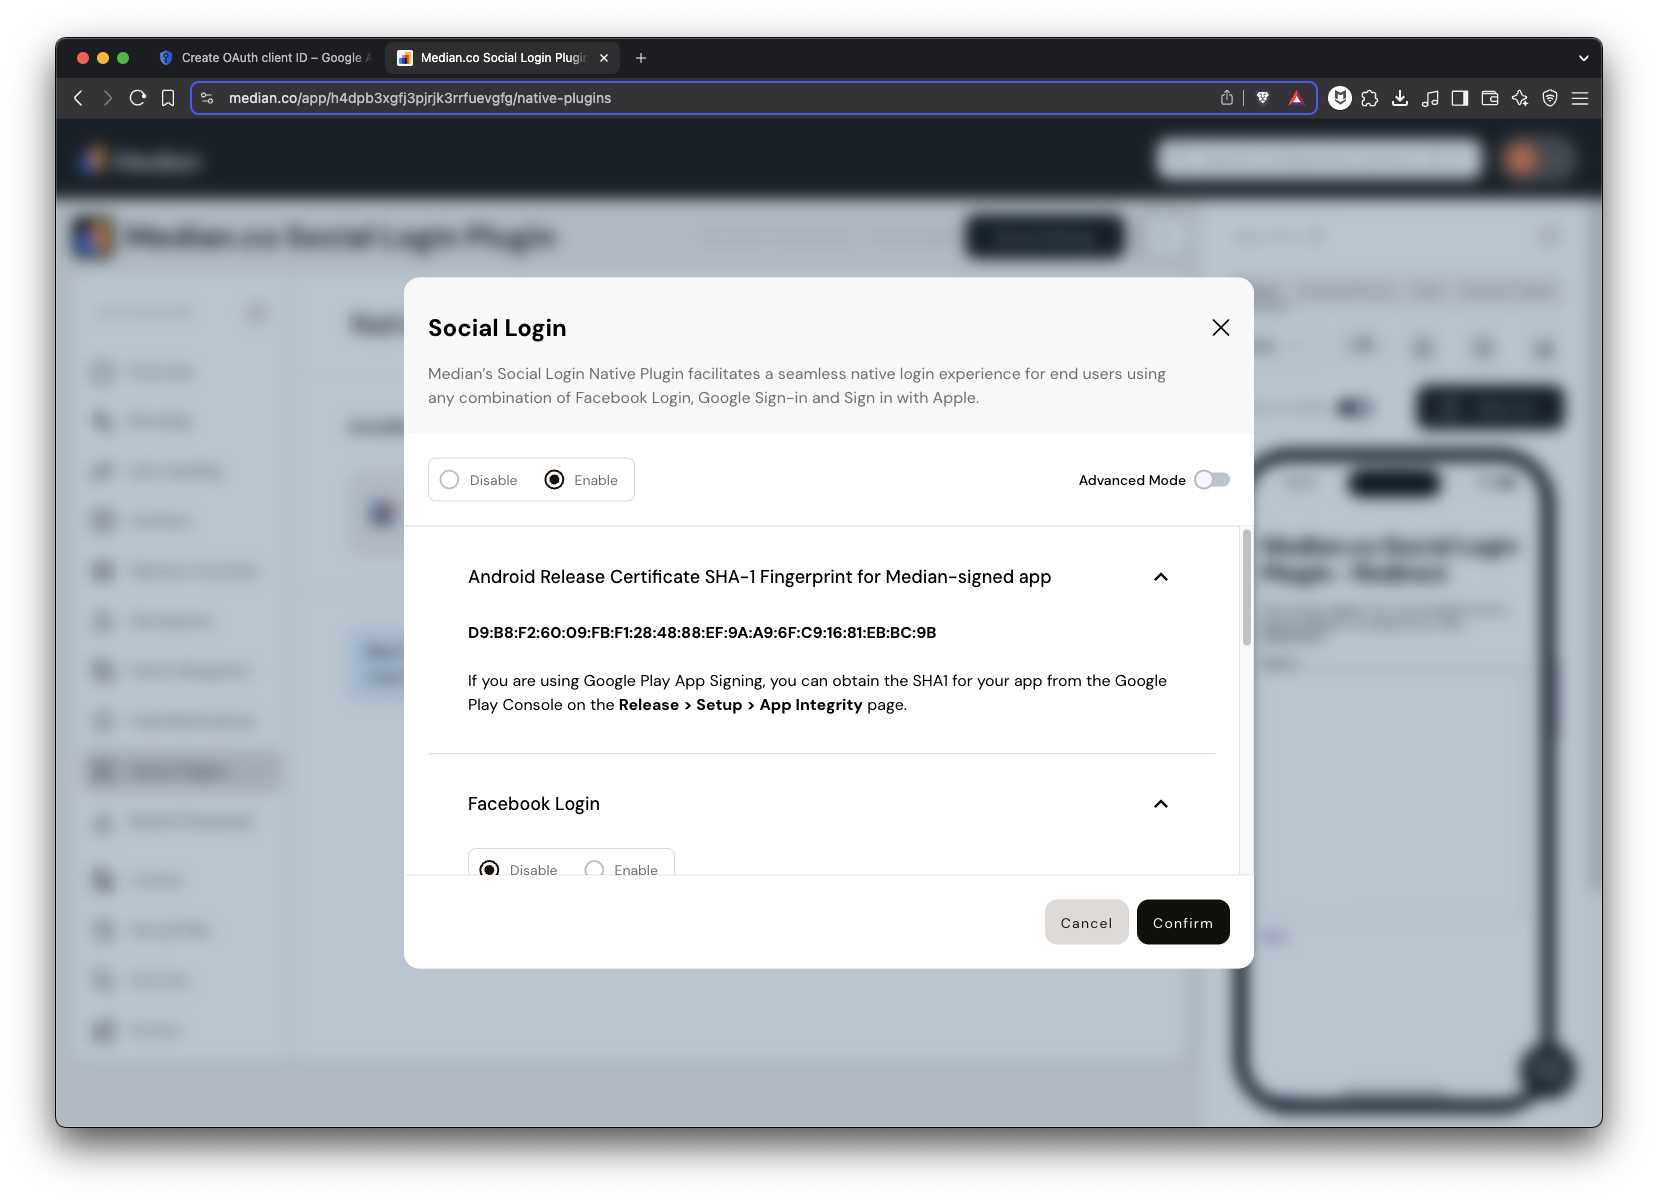
Task: Go forward in browser history
Action: click(108, 98)
